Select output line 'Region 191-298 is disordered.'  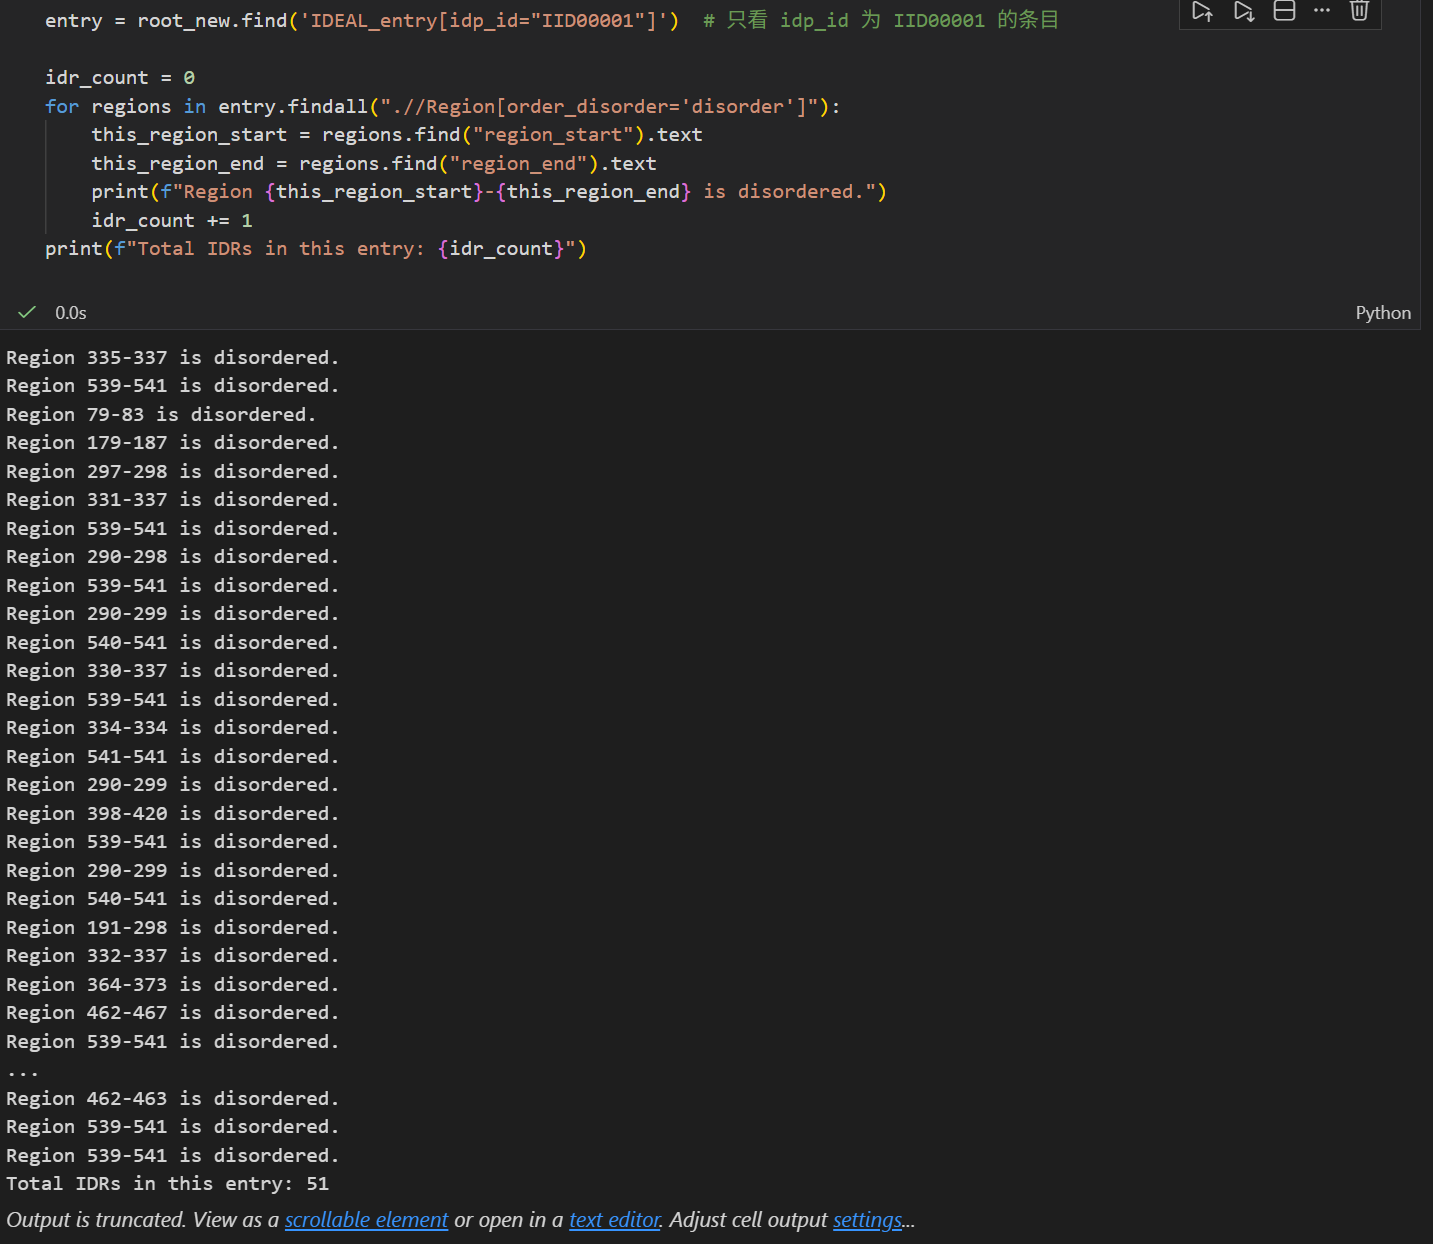[173, 927]
